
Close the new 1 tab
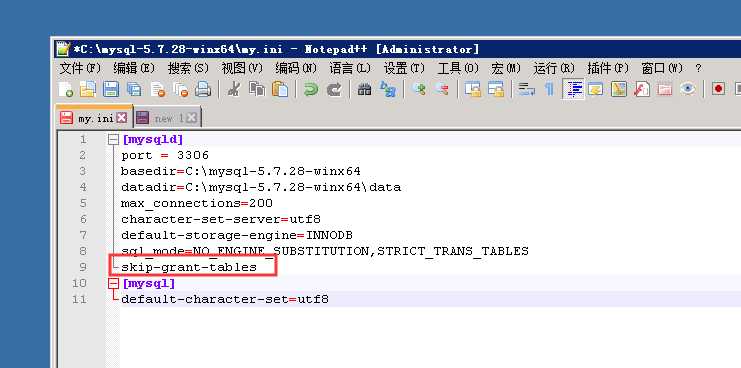click(190, 118)
